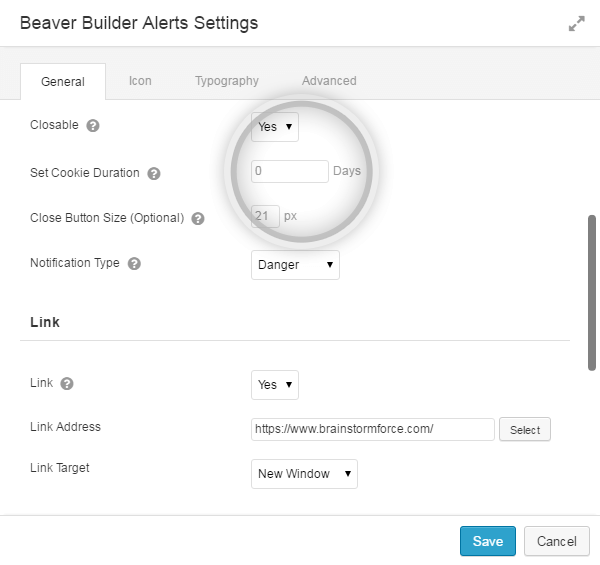
Task: Click the Cancel button
Action: pos(556,541)
